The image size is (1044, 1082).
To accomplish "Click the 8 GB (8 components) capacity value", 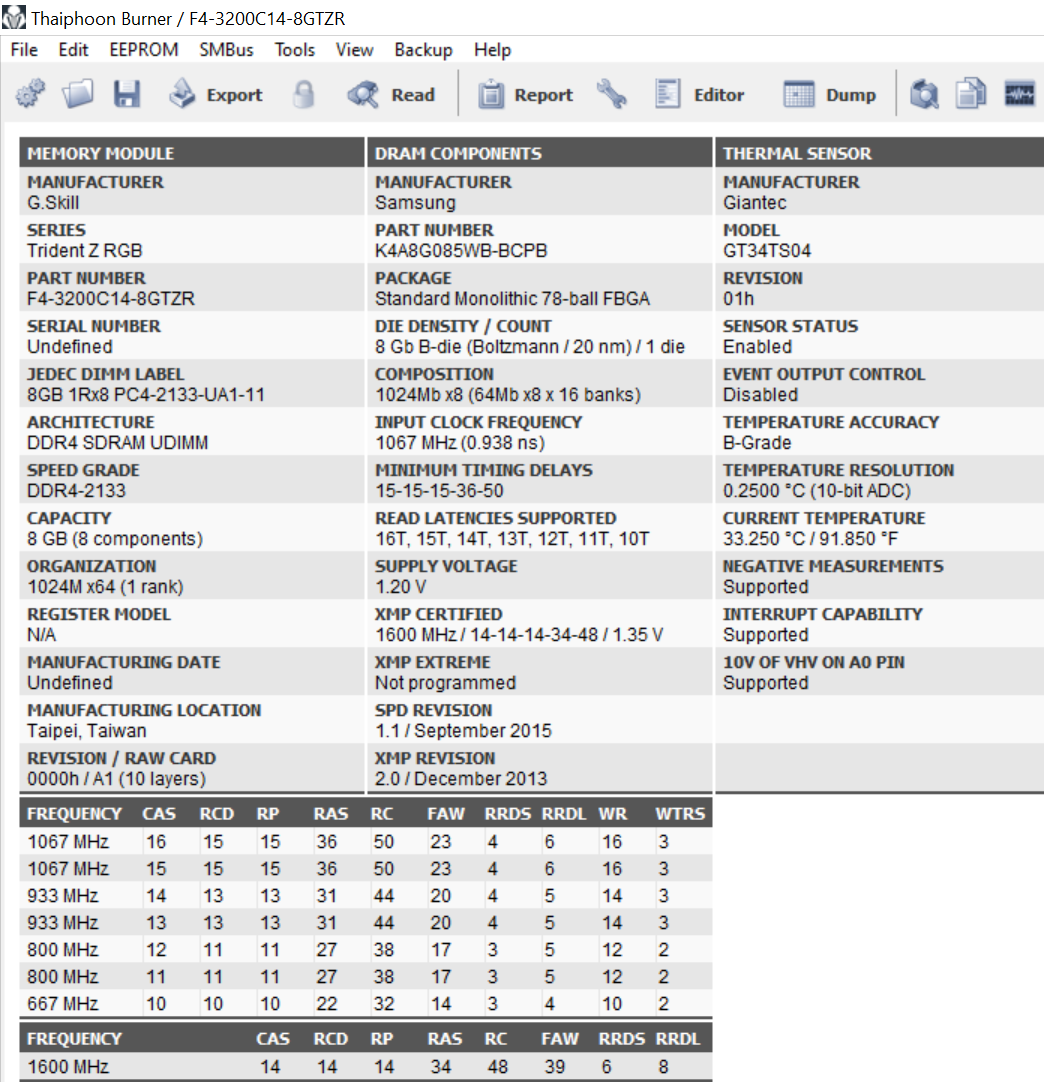I will 115,539.
